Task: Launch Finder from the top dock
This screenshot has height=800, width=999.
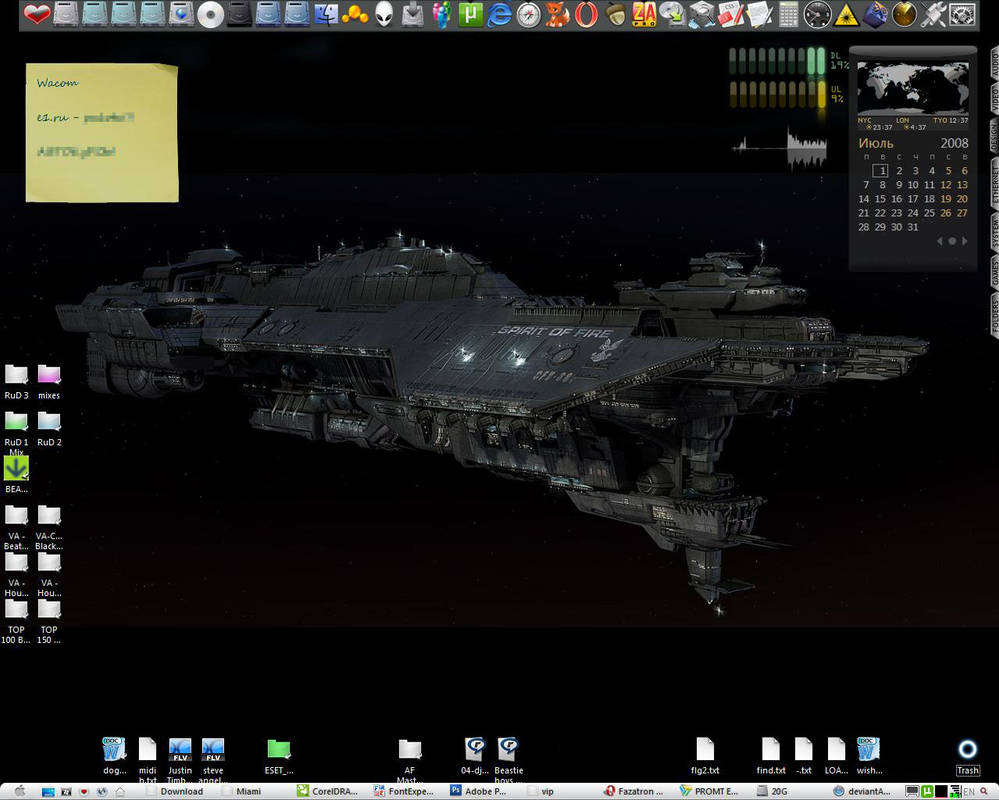Action: [326, 14]
